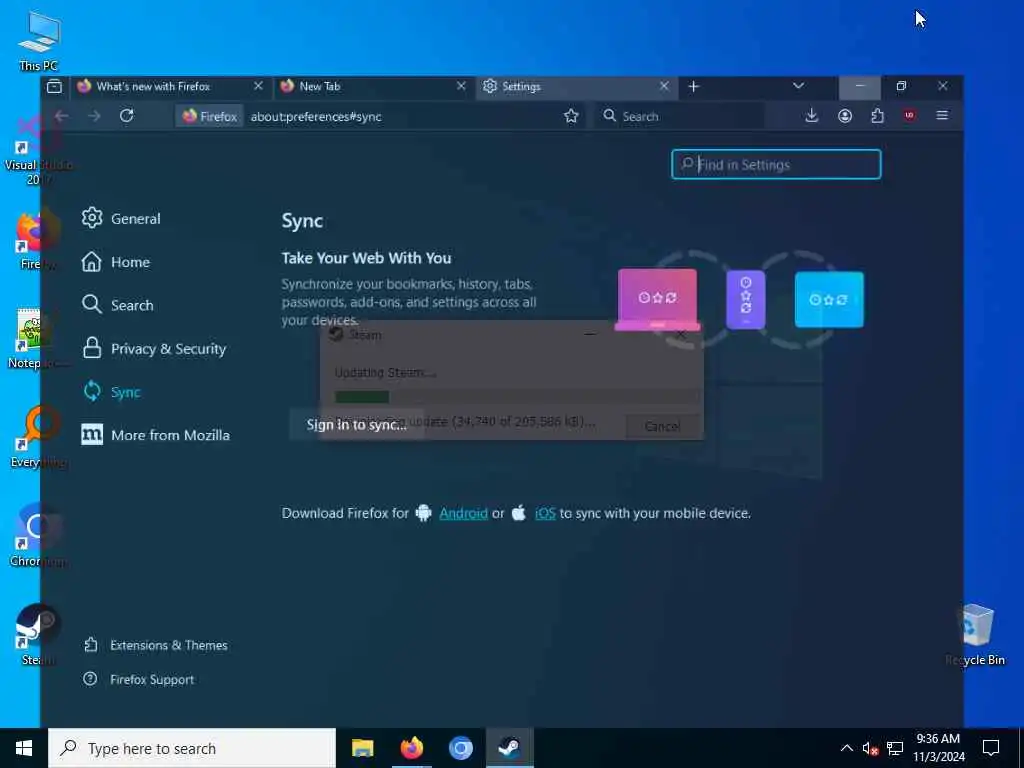Open the Firefox View icon in the tab strip
1024x768 pixels.
[x=55, y=86]
